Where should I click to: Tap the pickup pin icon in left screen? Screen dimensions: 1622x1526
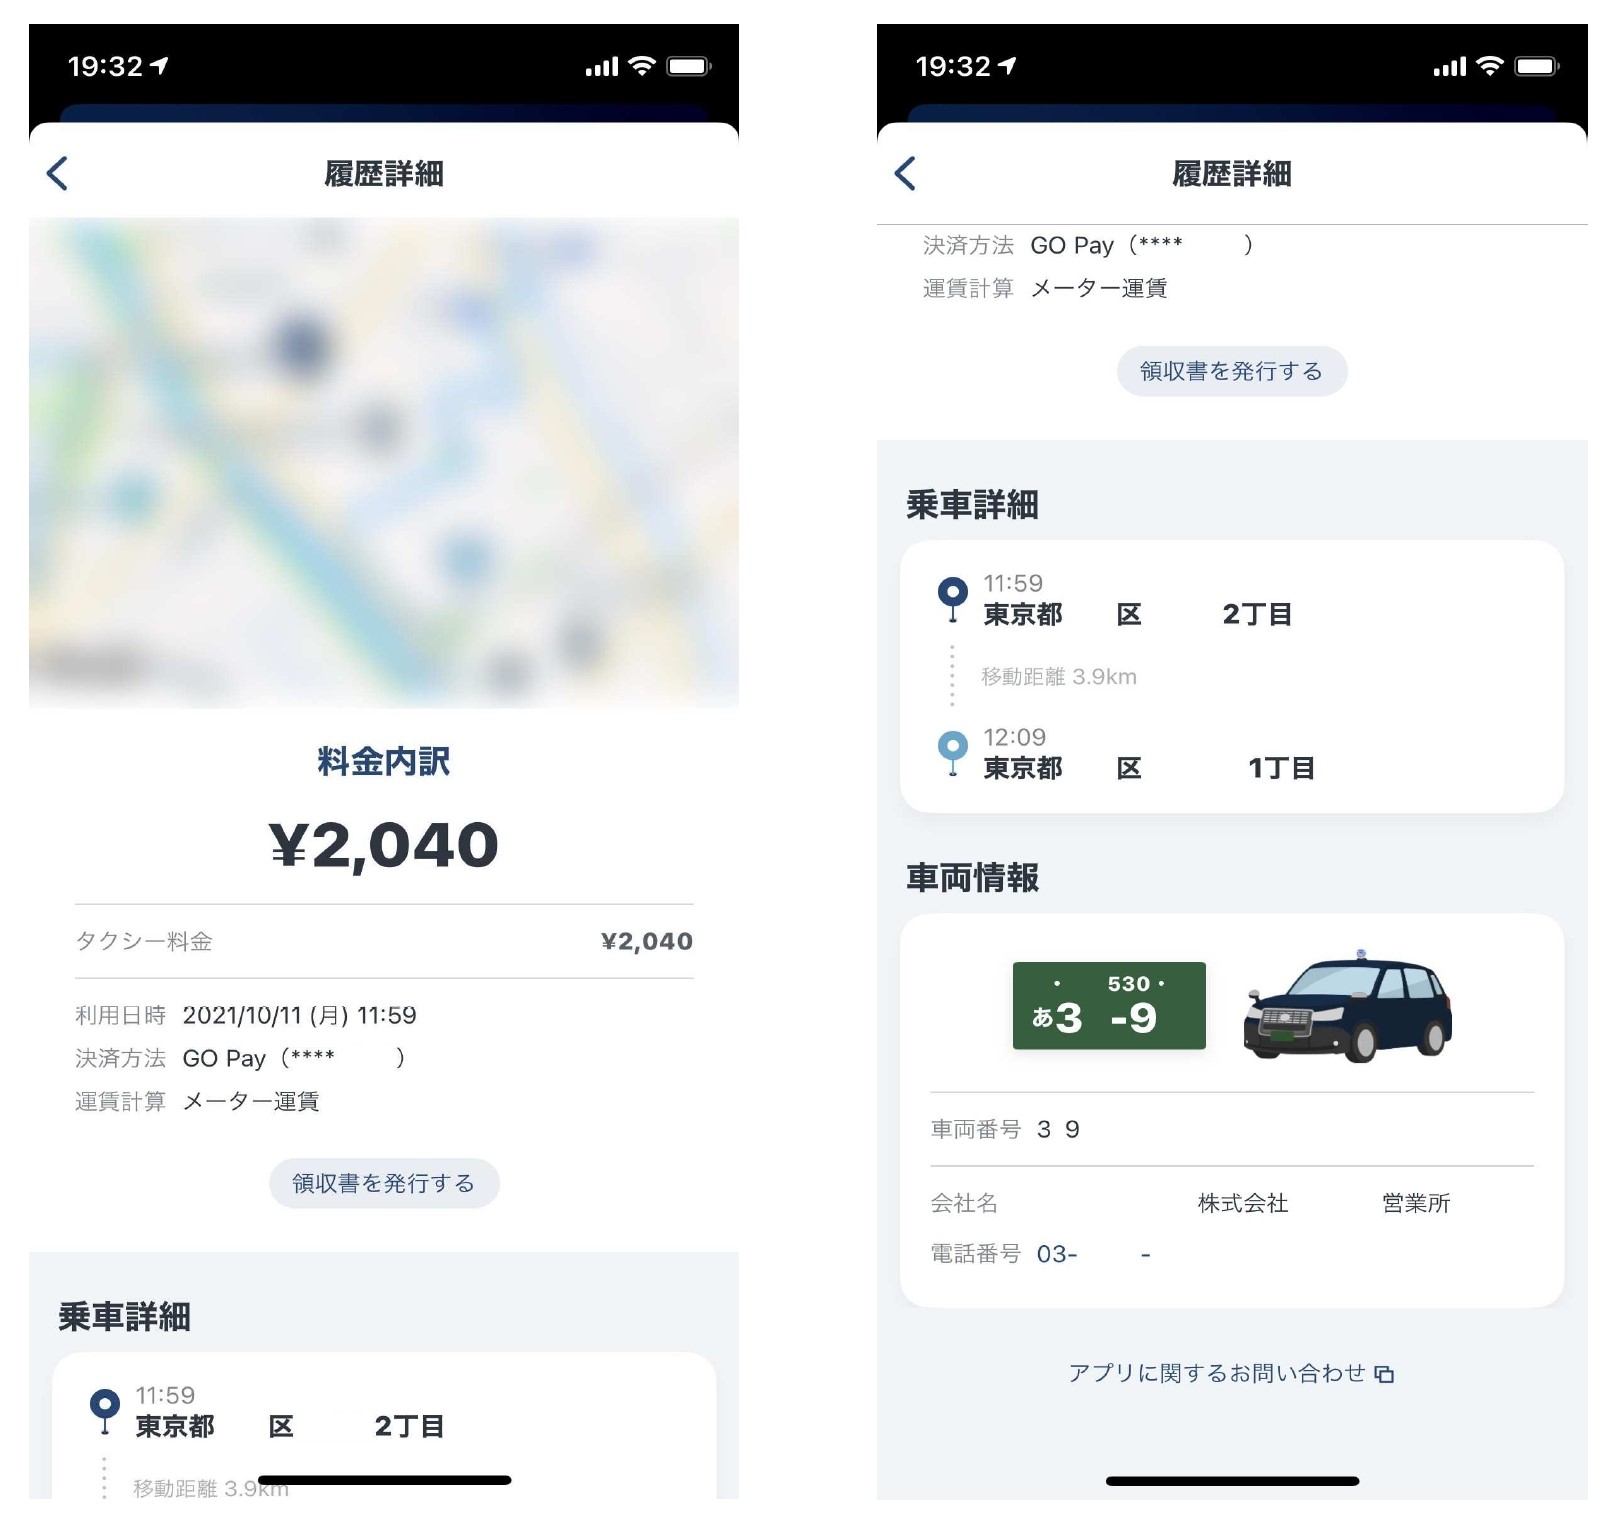click(104, 1411)
